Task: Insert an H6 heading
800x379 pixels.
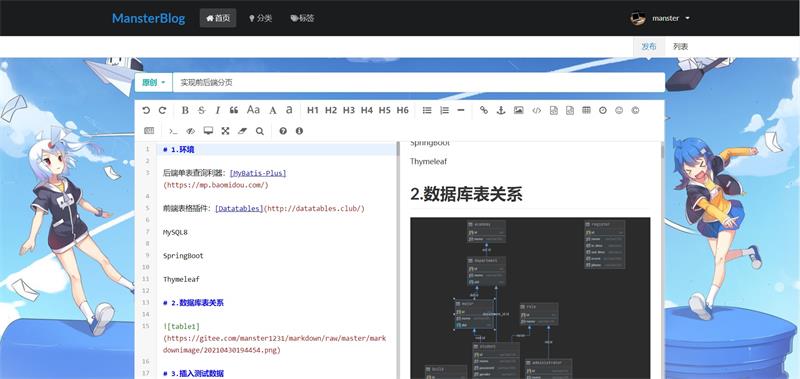Action: 403,110
